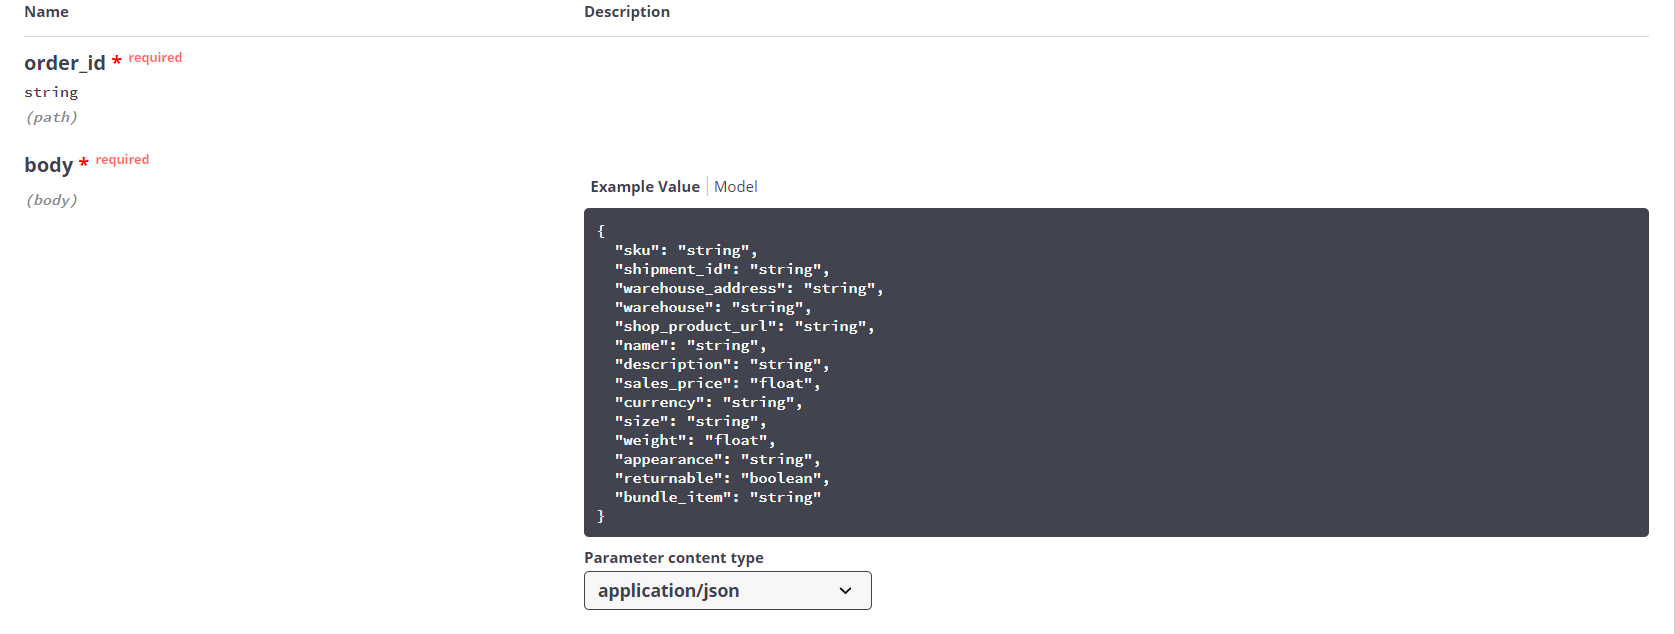Screen dimensions: 1675x634
Task: Click the "sku" line in example JSON
Action: point(686,250)
